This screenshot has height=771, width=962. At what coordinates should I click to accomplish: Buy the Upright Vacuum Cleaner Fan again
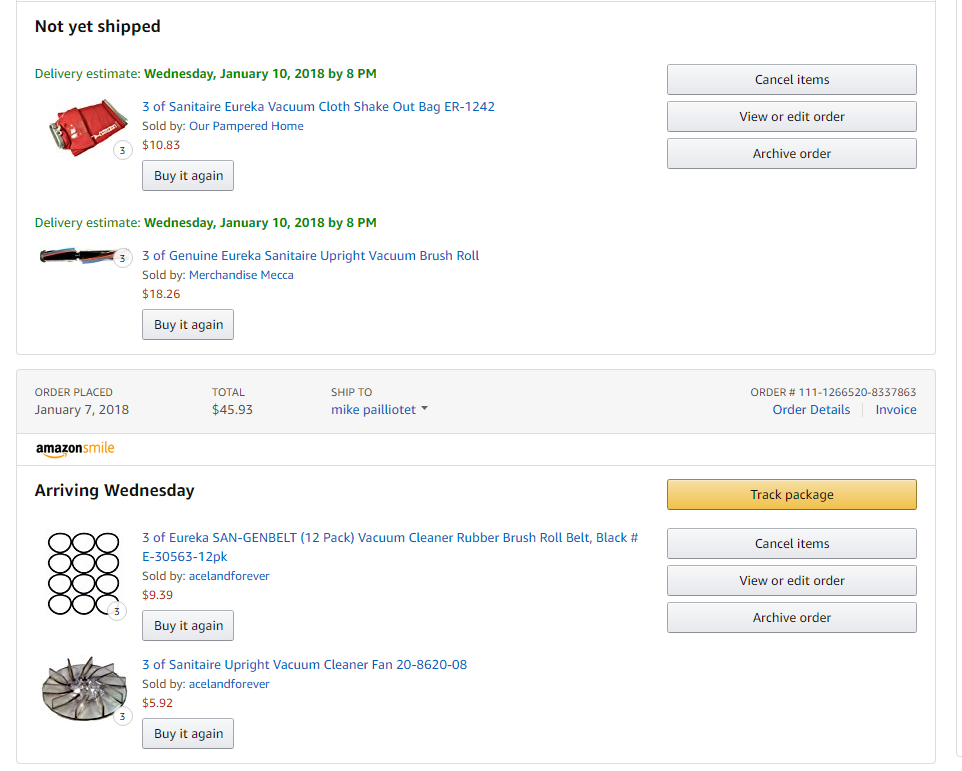pyautogui.click(x=188, y=734)
